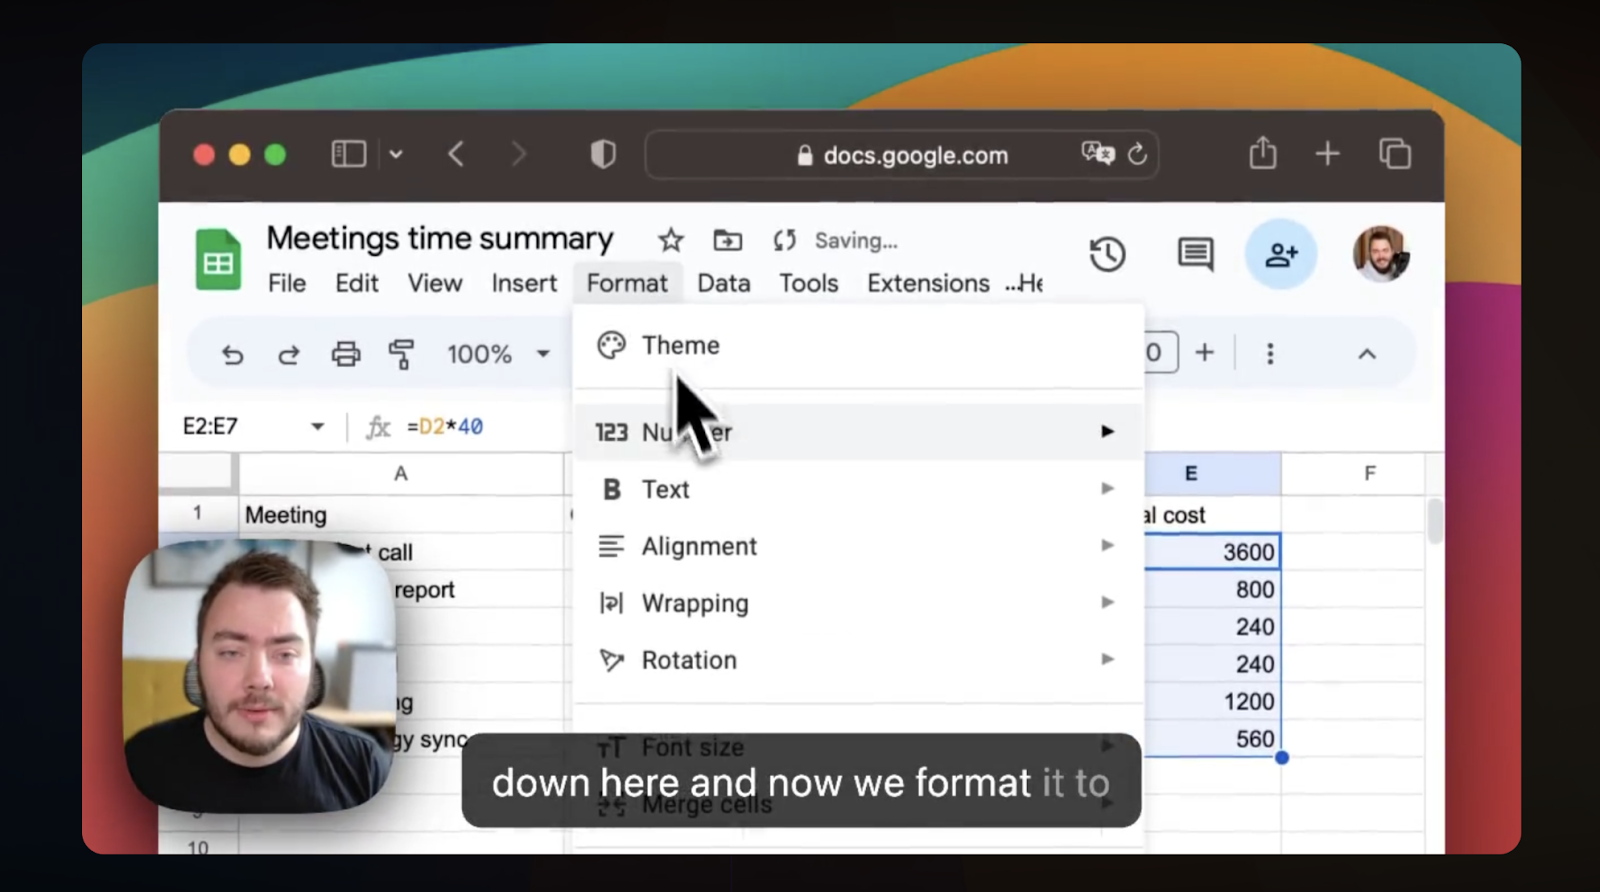Click the presenter webcam thumbnail
Image resolution: width=1600 pixels, height=892 pixels.
(x=259, y=676)
